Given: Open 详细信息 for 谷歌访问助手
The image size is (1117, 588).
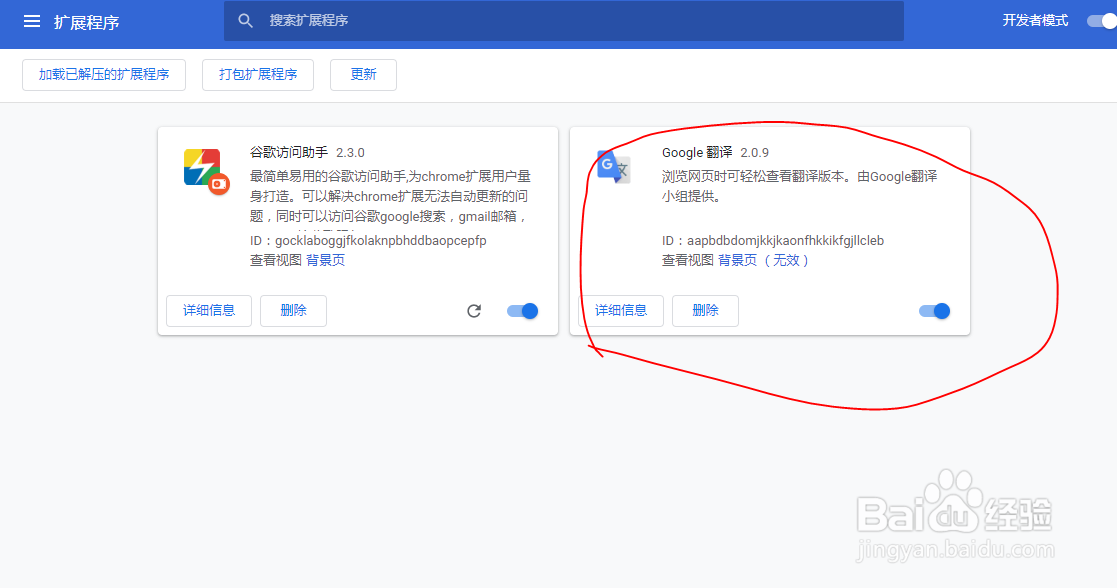Looking at the screenshot, I should click(209, 311).
